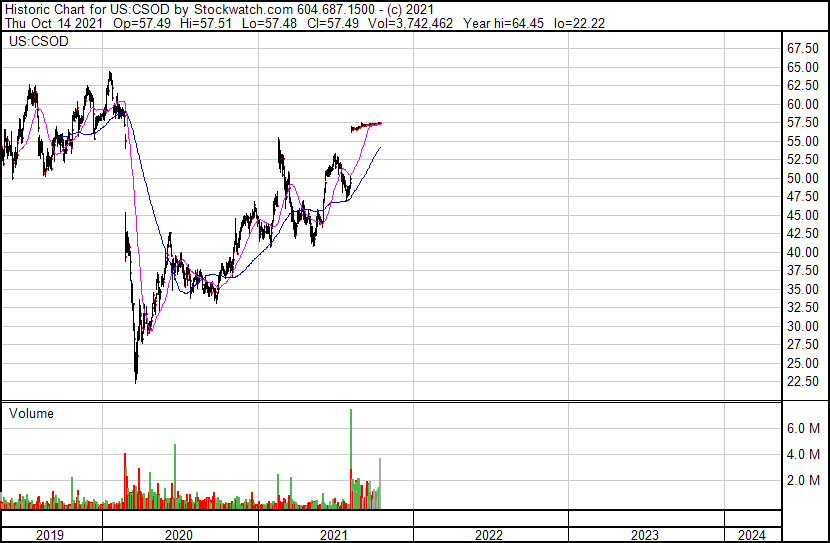Click the 22.50 price axis label
Viewport: 830px width, 543px height.
804,382
